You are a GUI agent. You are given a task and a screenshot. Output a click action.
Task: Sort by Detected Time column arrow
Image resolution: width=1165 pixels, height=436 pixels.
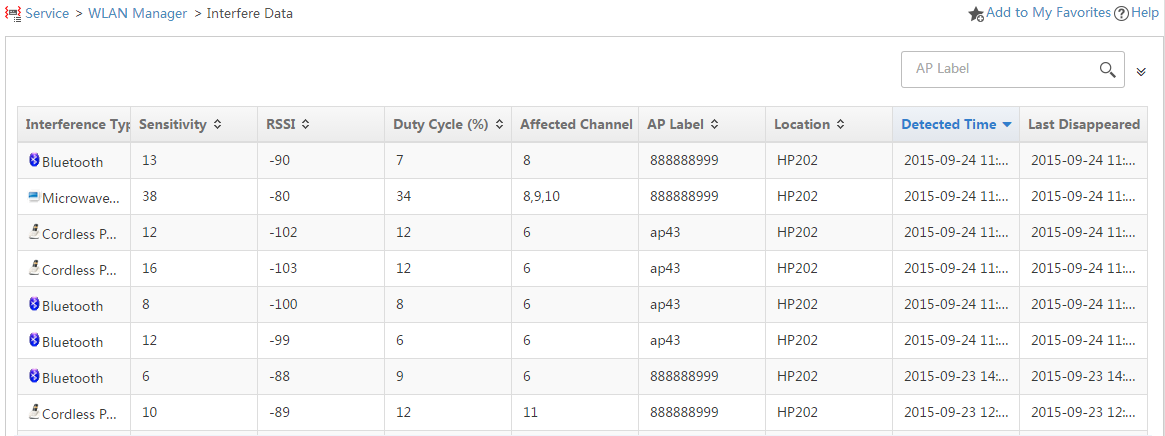point(1007,125)
